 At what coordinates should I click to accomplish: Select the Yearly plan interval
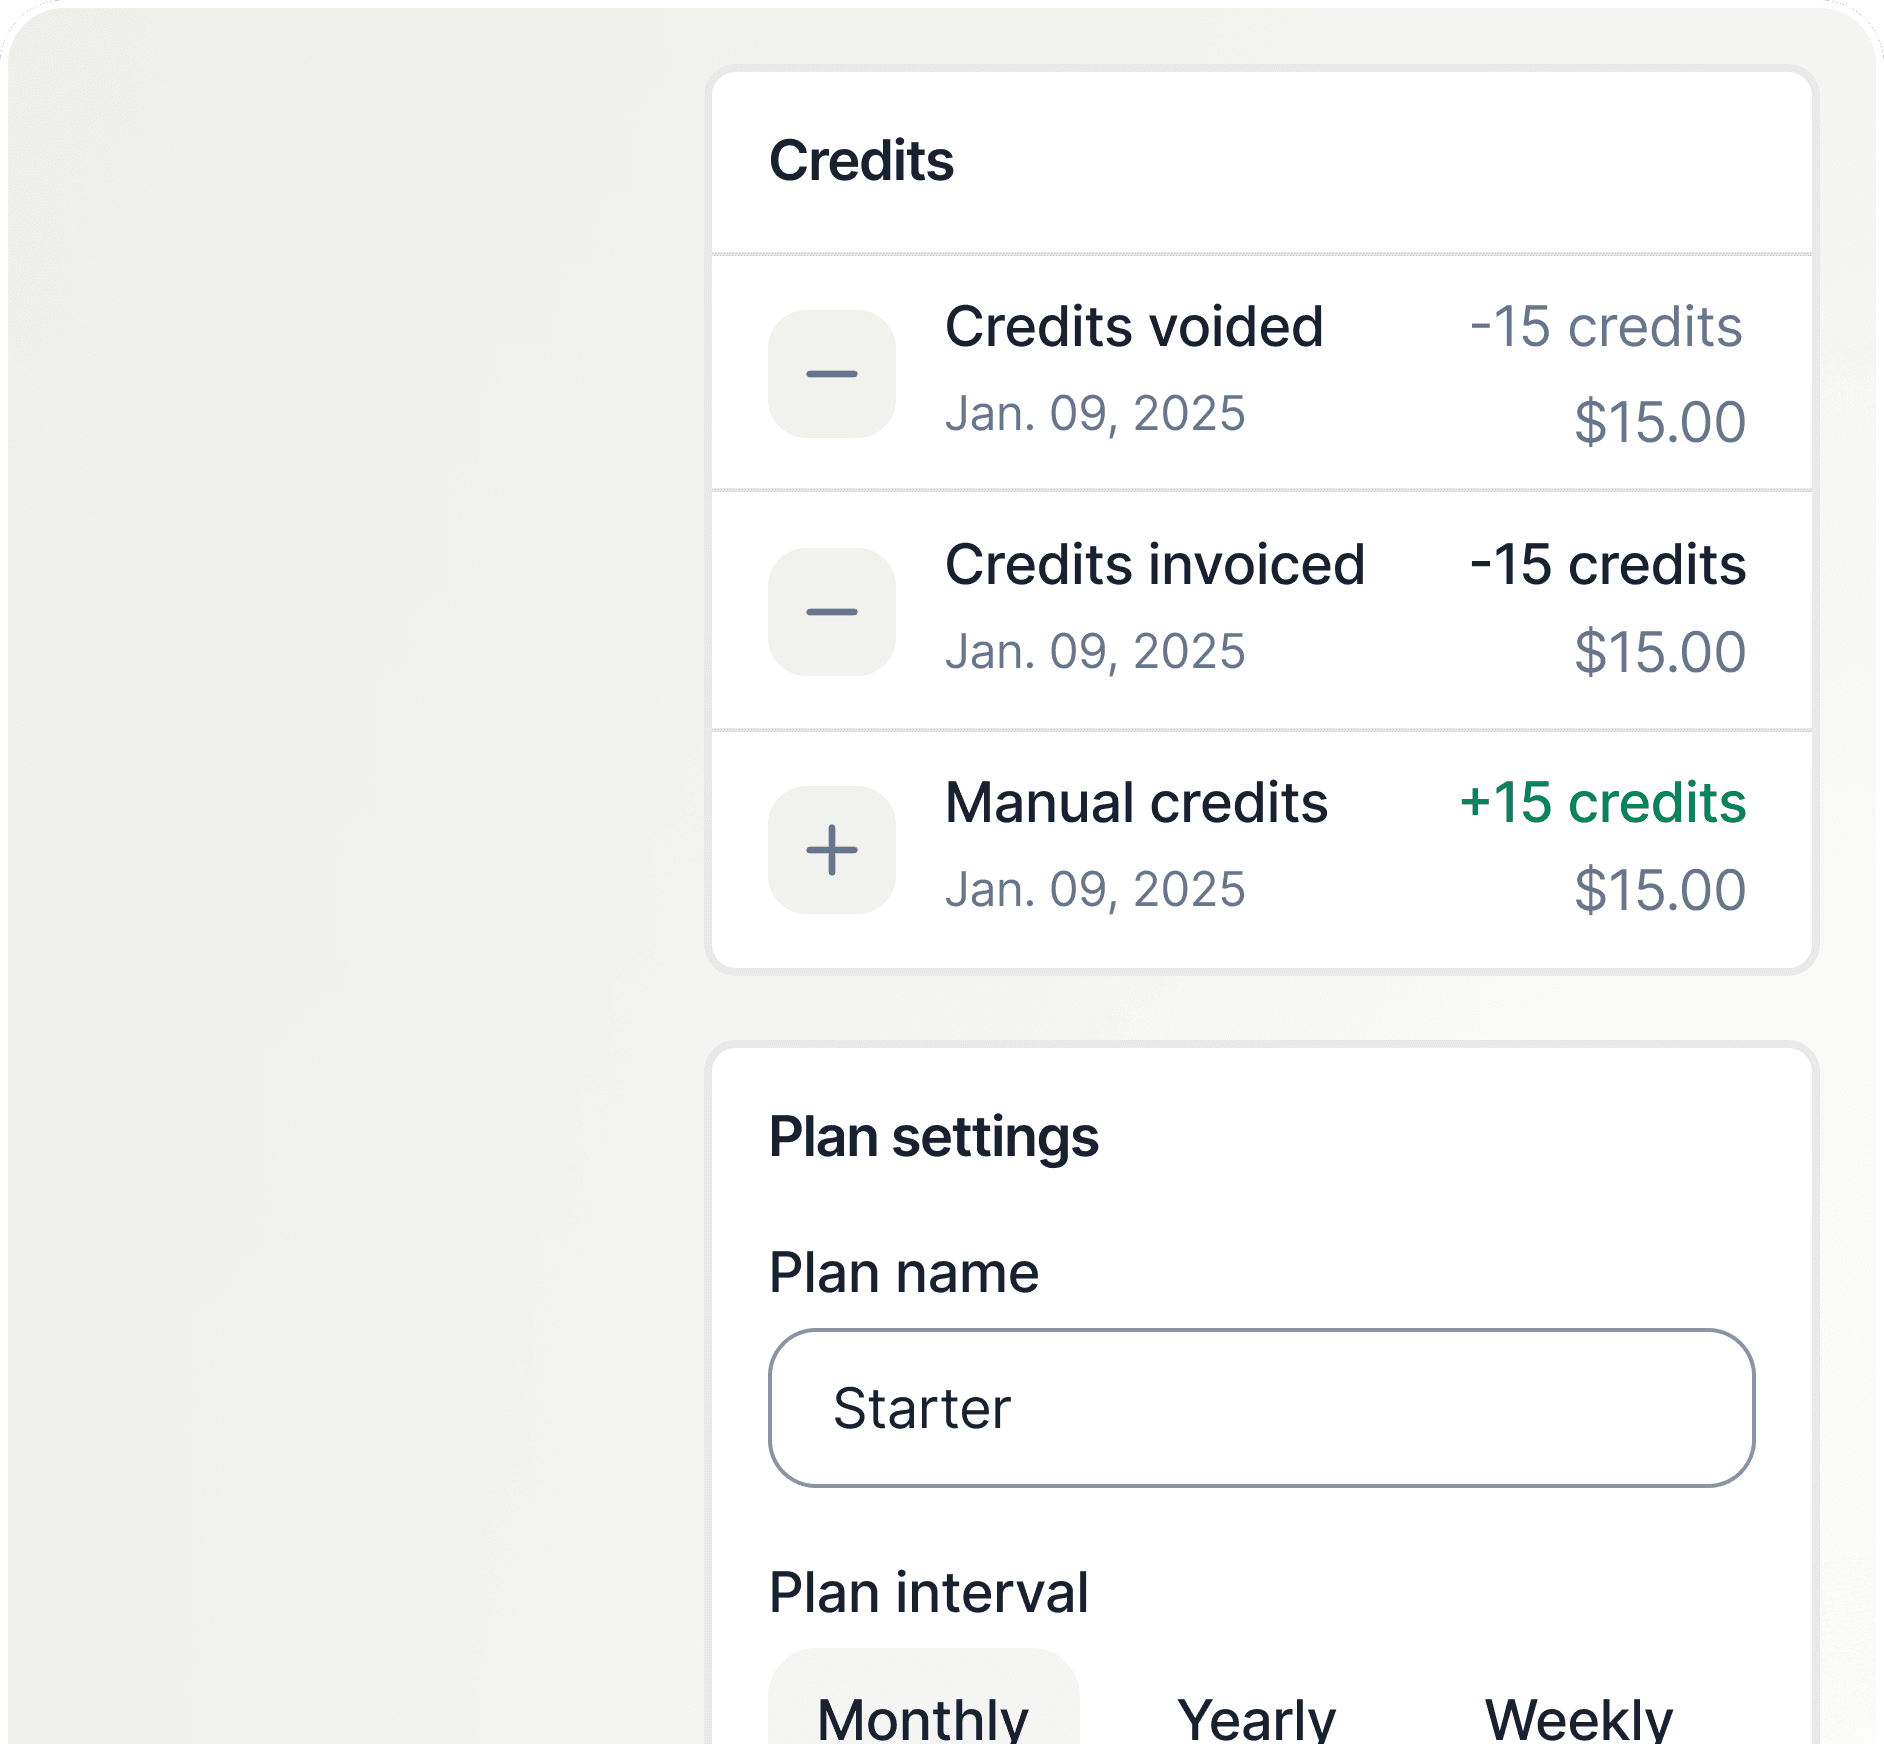[x=1257, y=1714]
